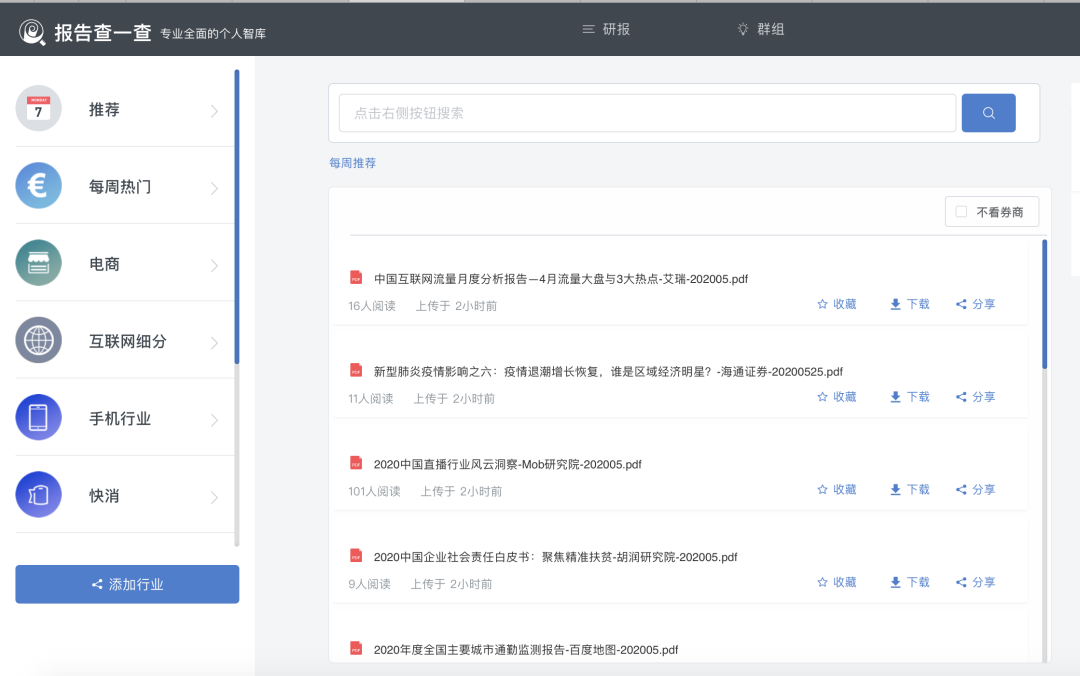Expand the 每周热门 category chevron
Image resolution: width=1080 pixels, height=676 pixels.
tap(214, 188)
